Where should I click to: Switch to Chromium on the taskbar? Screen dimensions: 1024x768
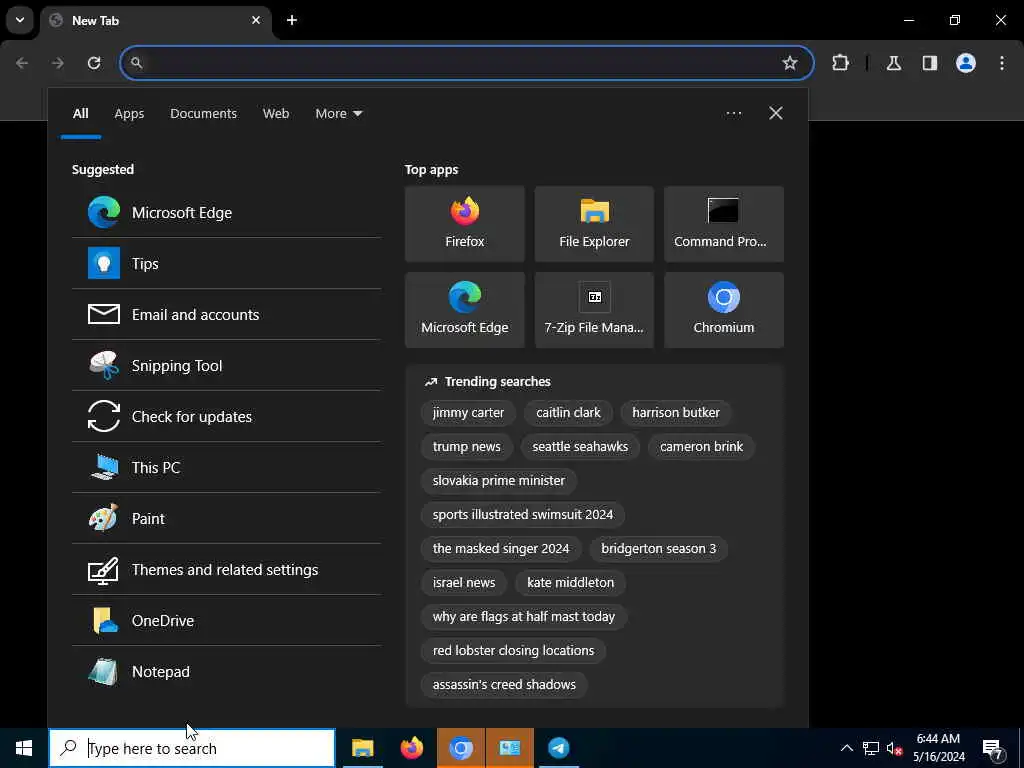[x=460, y=748]
